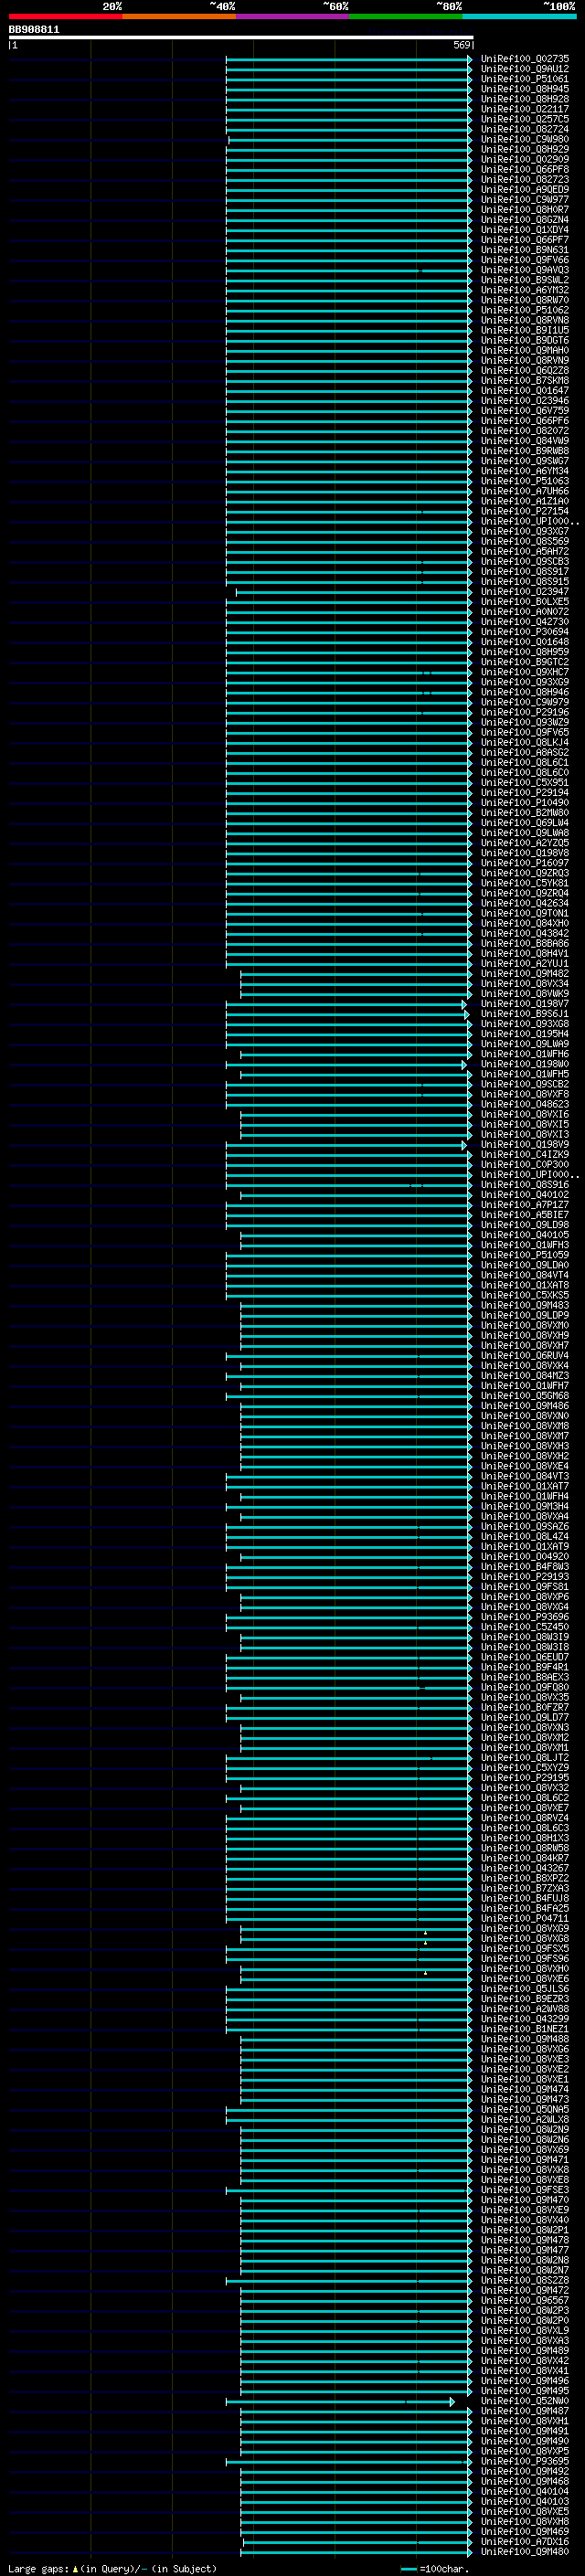Screen dimensions: 585x2576
Task: Click the purple ~60% identity color segment
Action: click(292, 16)
